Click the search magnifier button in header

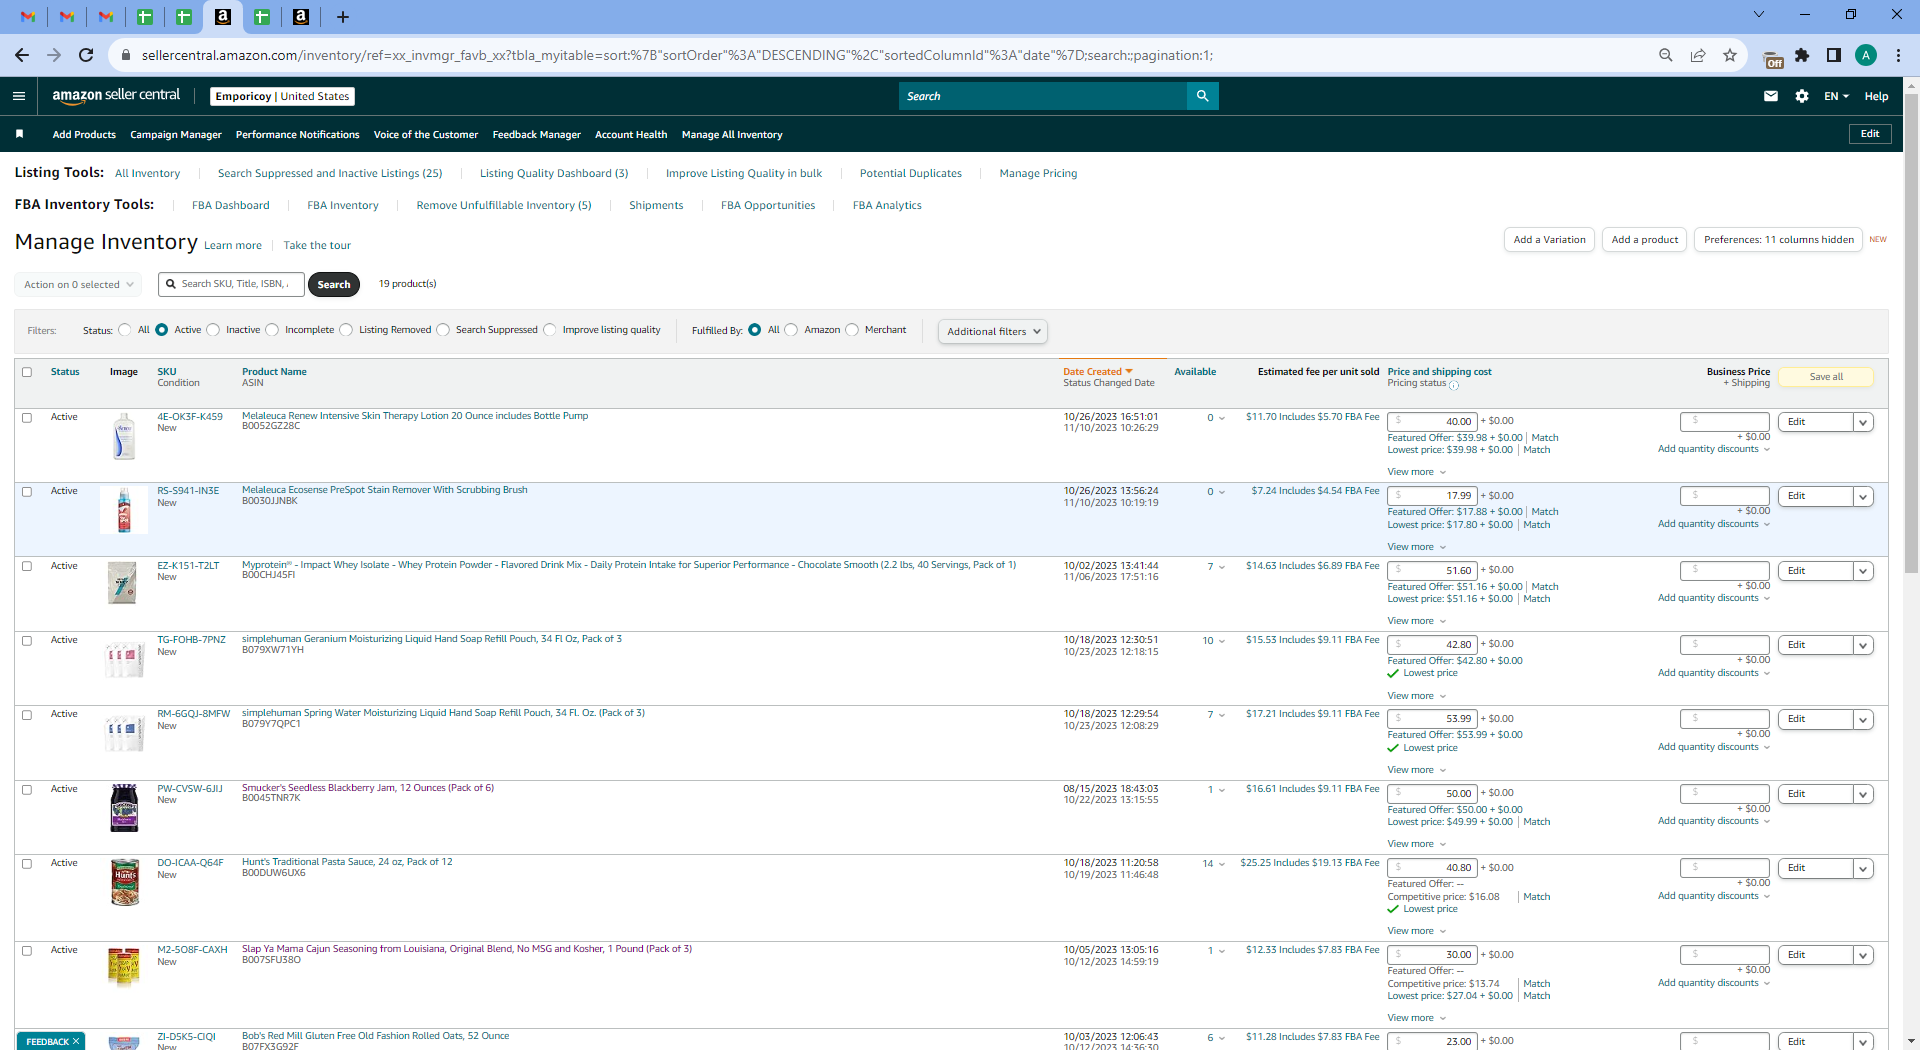coord(1202,96)
